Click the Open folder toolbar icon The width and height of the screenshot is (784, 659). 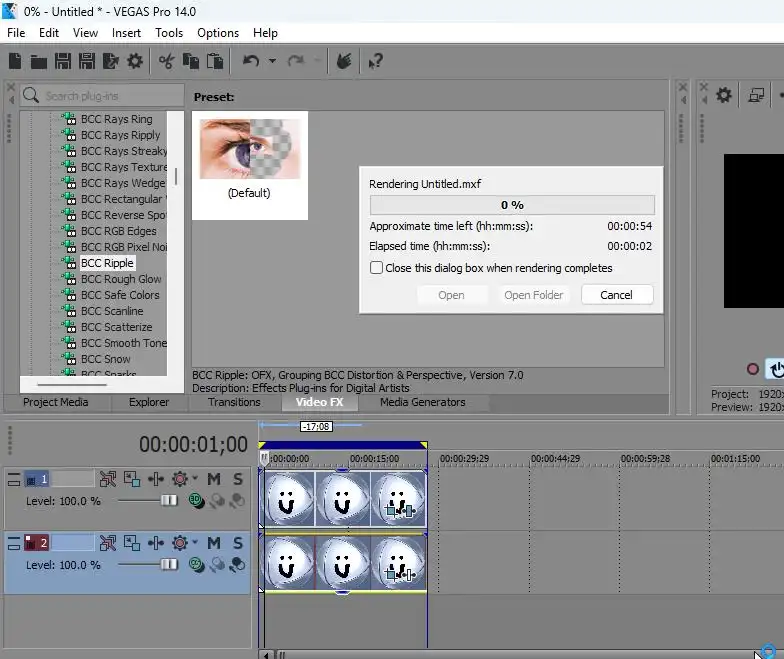coord(38,62)
